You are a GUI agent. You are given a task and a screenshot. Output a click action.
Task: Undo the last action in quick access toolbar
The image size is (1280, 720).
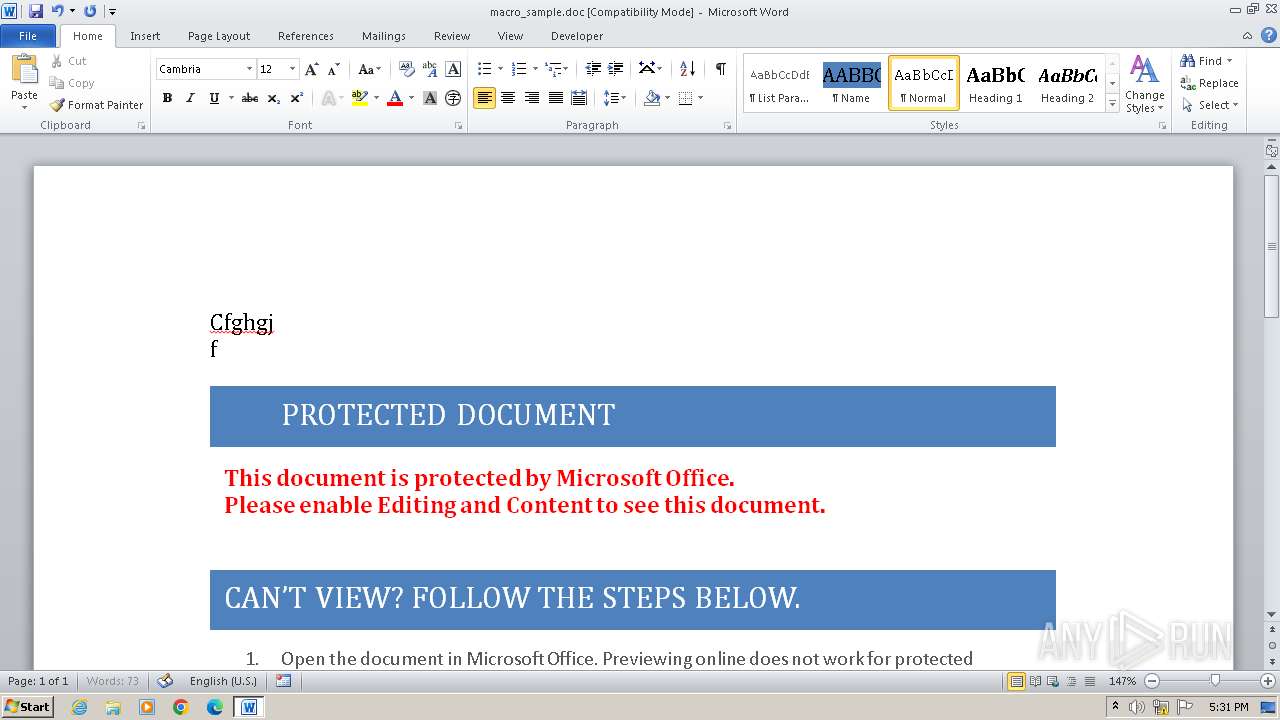click(x=58, y=11)
